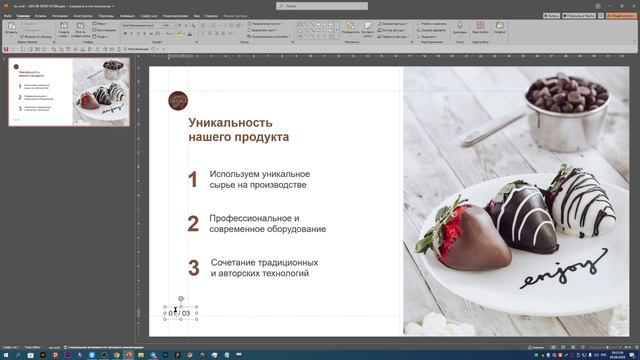Switch to the Shape Format (Формат фигуры) tab
This screenshot has width=640, height=360.
235,16
